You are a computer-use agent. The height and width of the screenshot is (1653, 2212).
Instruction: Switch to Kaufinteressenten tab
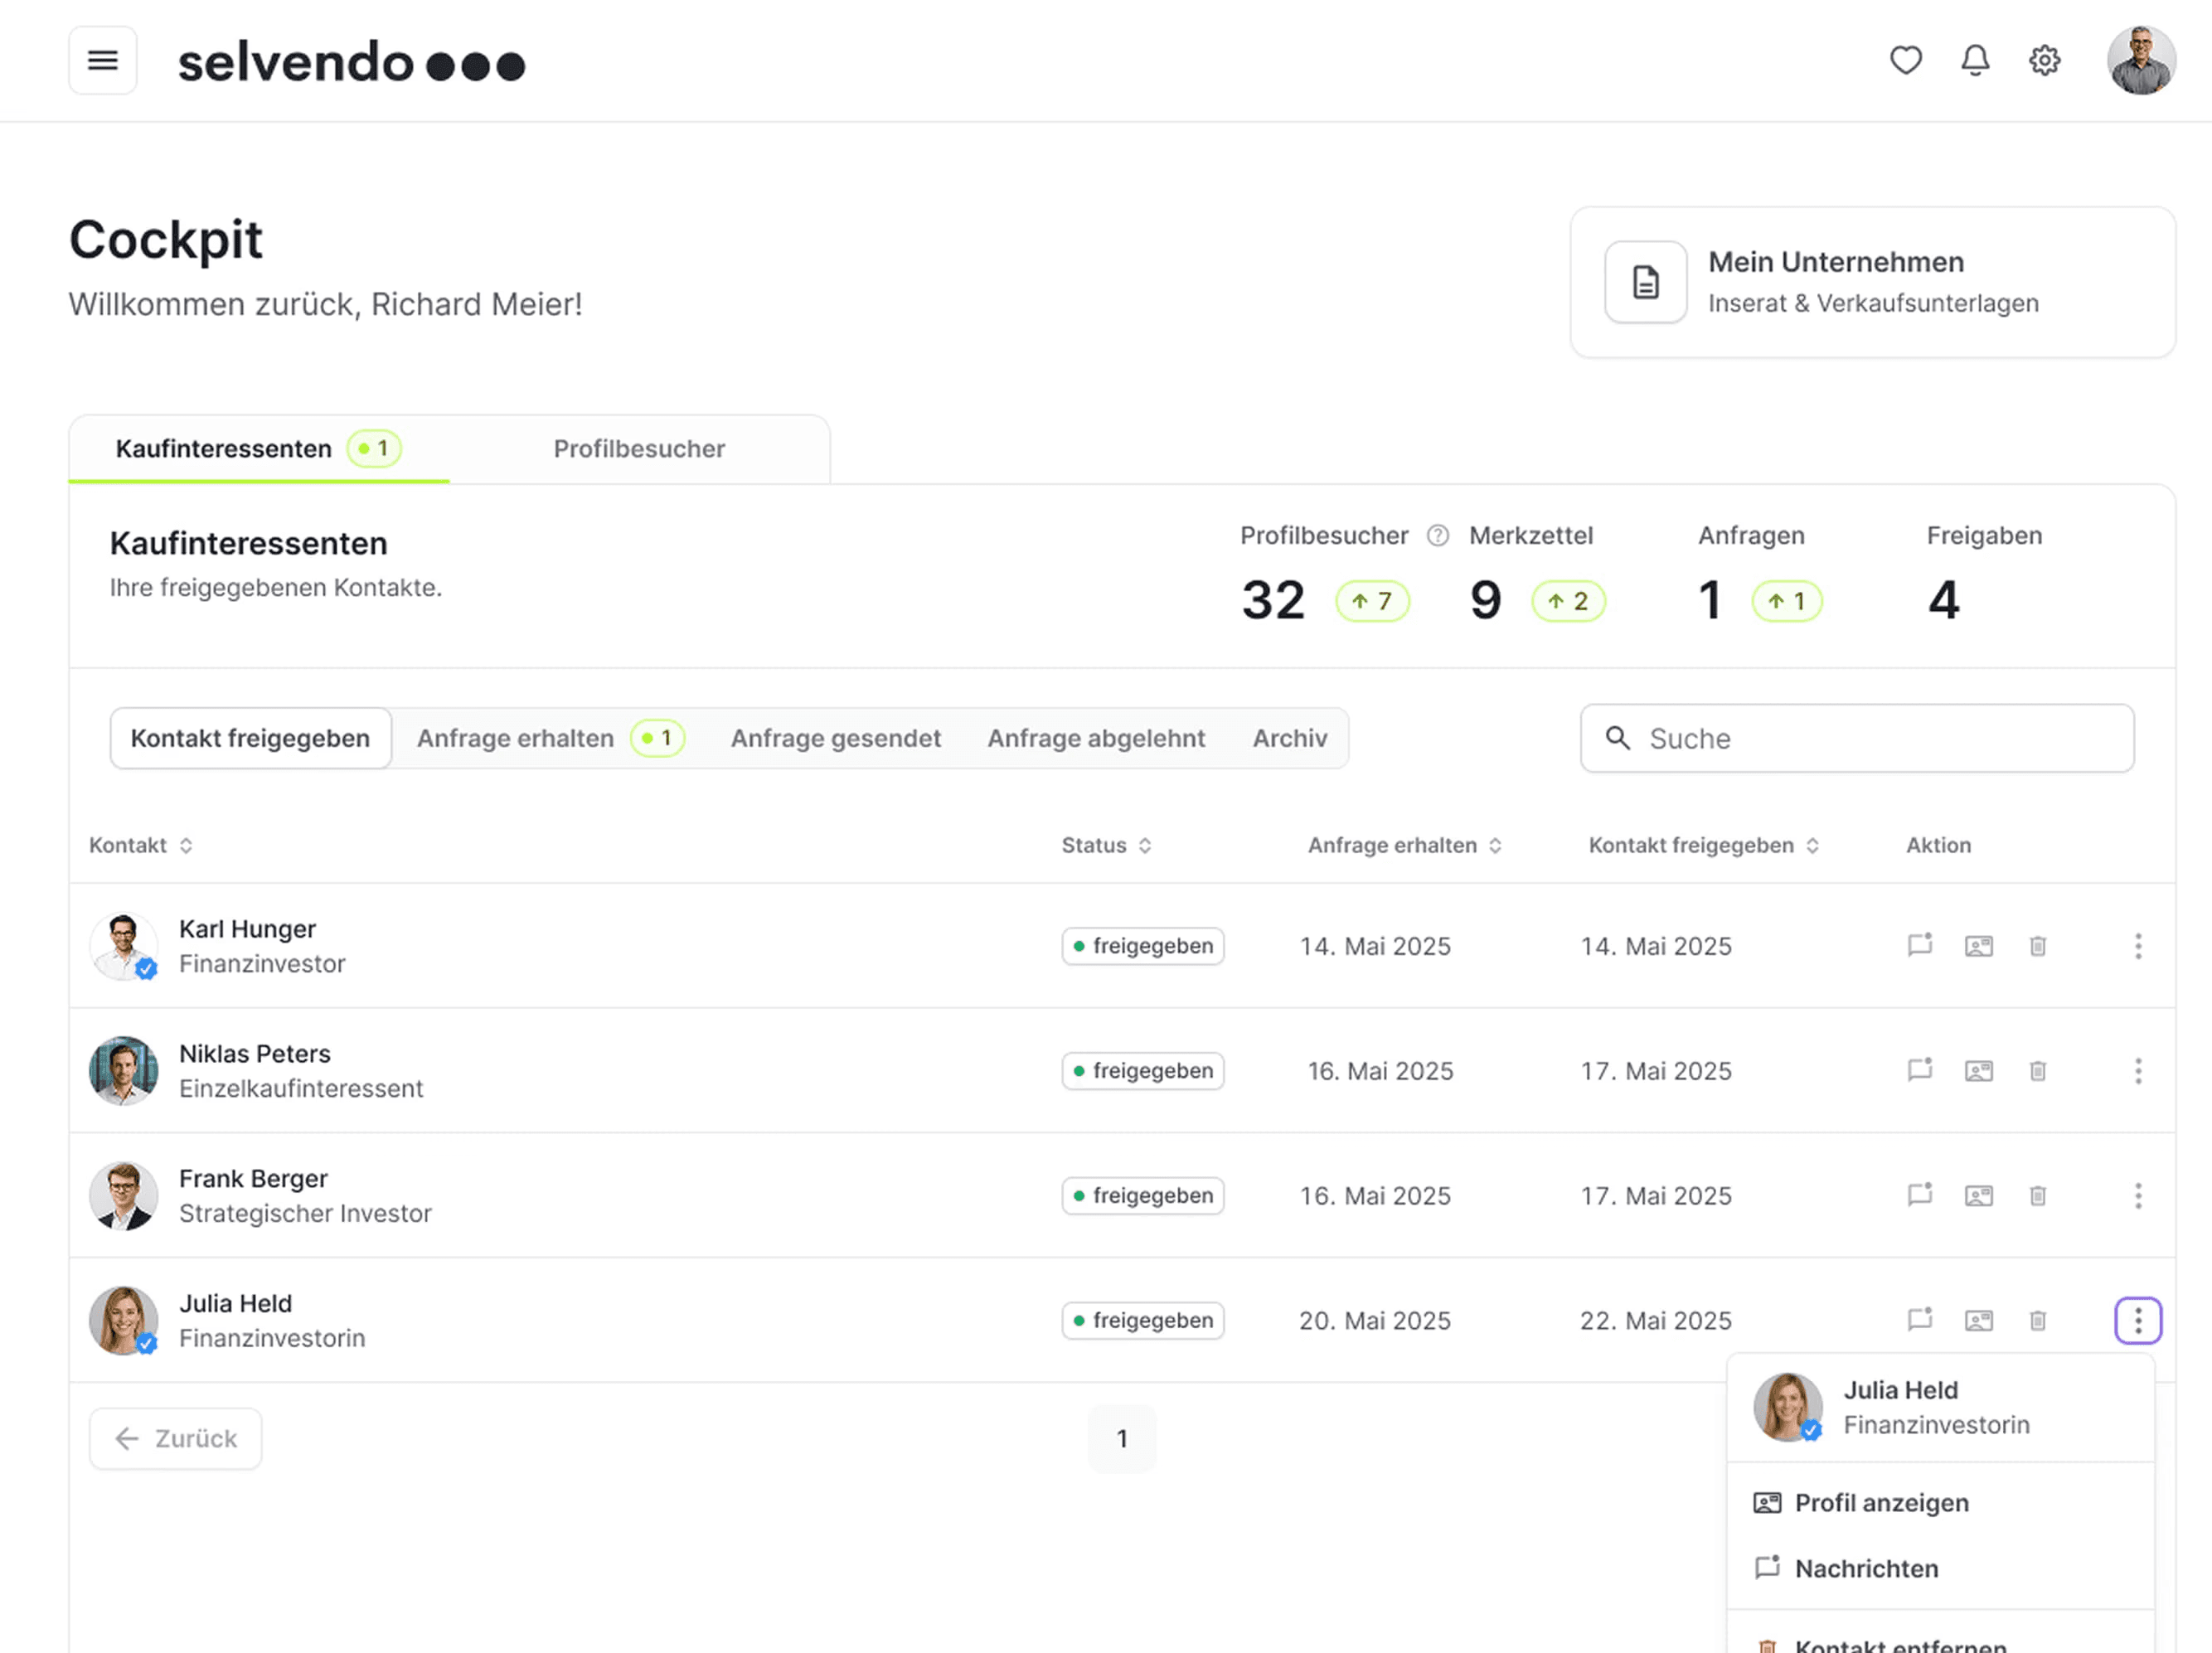point(259,449)
